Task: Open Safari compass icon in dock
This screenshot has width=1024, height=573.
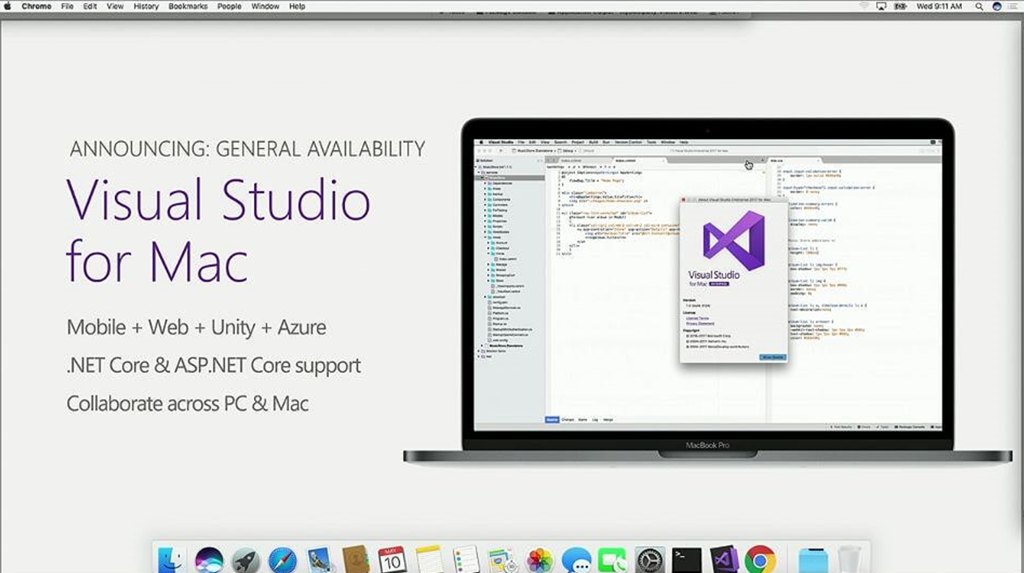Action: pyautogui.click(x=282, y=560)
